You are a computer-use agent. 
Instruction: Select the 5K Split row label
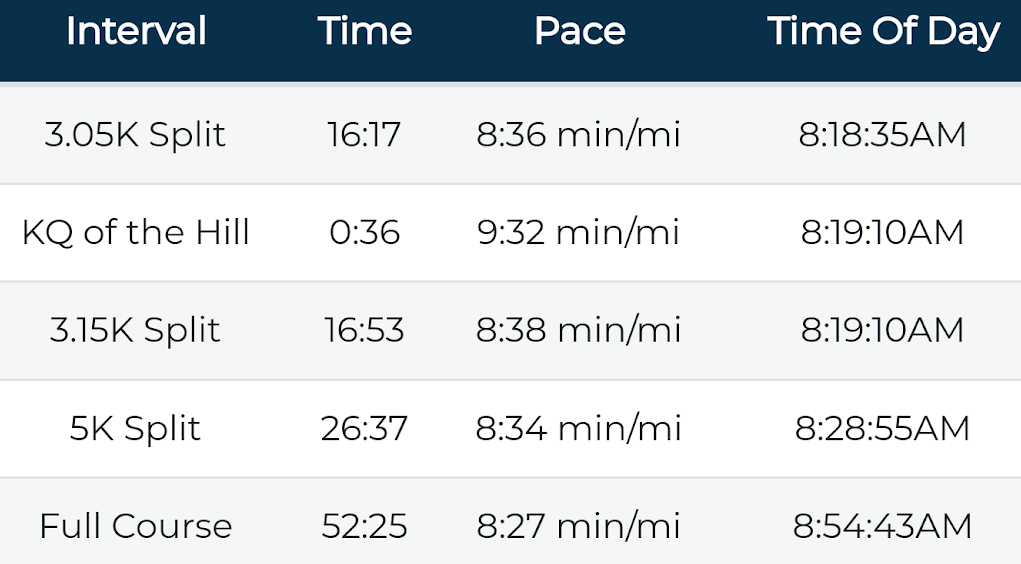pyautogui.click(x=136, y=429)
